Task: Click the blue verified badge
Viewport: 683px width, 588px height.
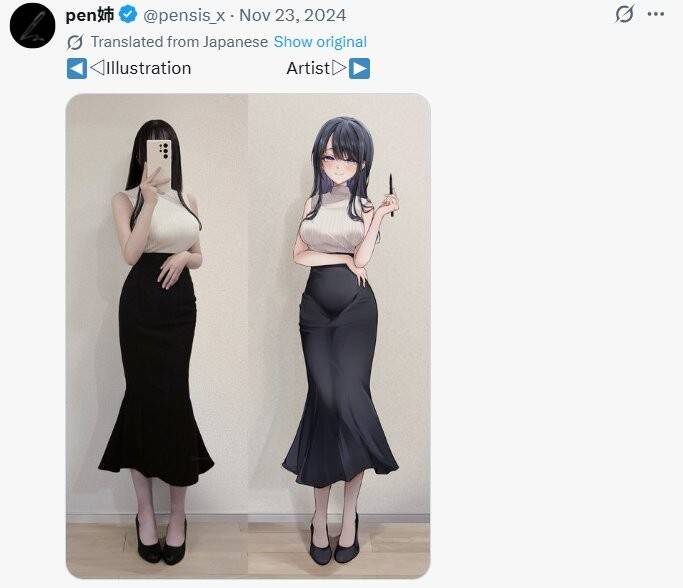Action: (x=128, y=15)
